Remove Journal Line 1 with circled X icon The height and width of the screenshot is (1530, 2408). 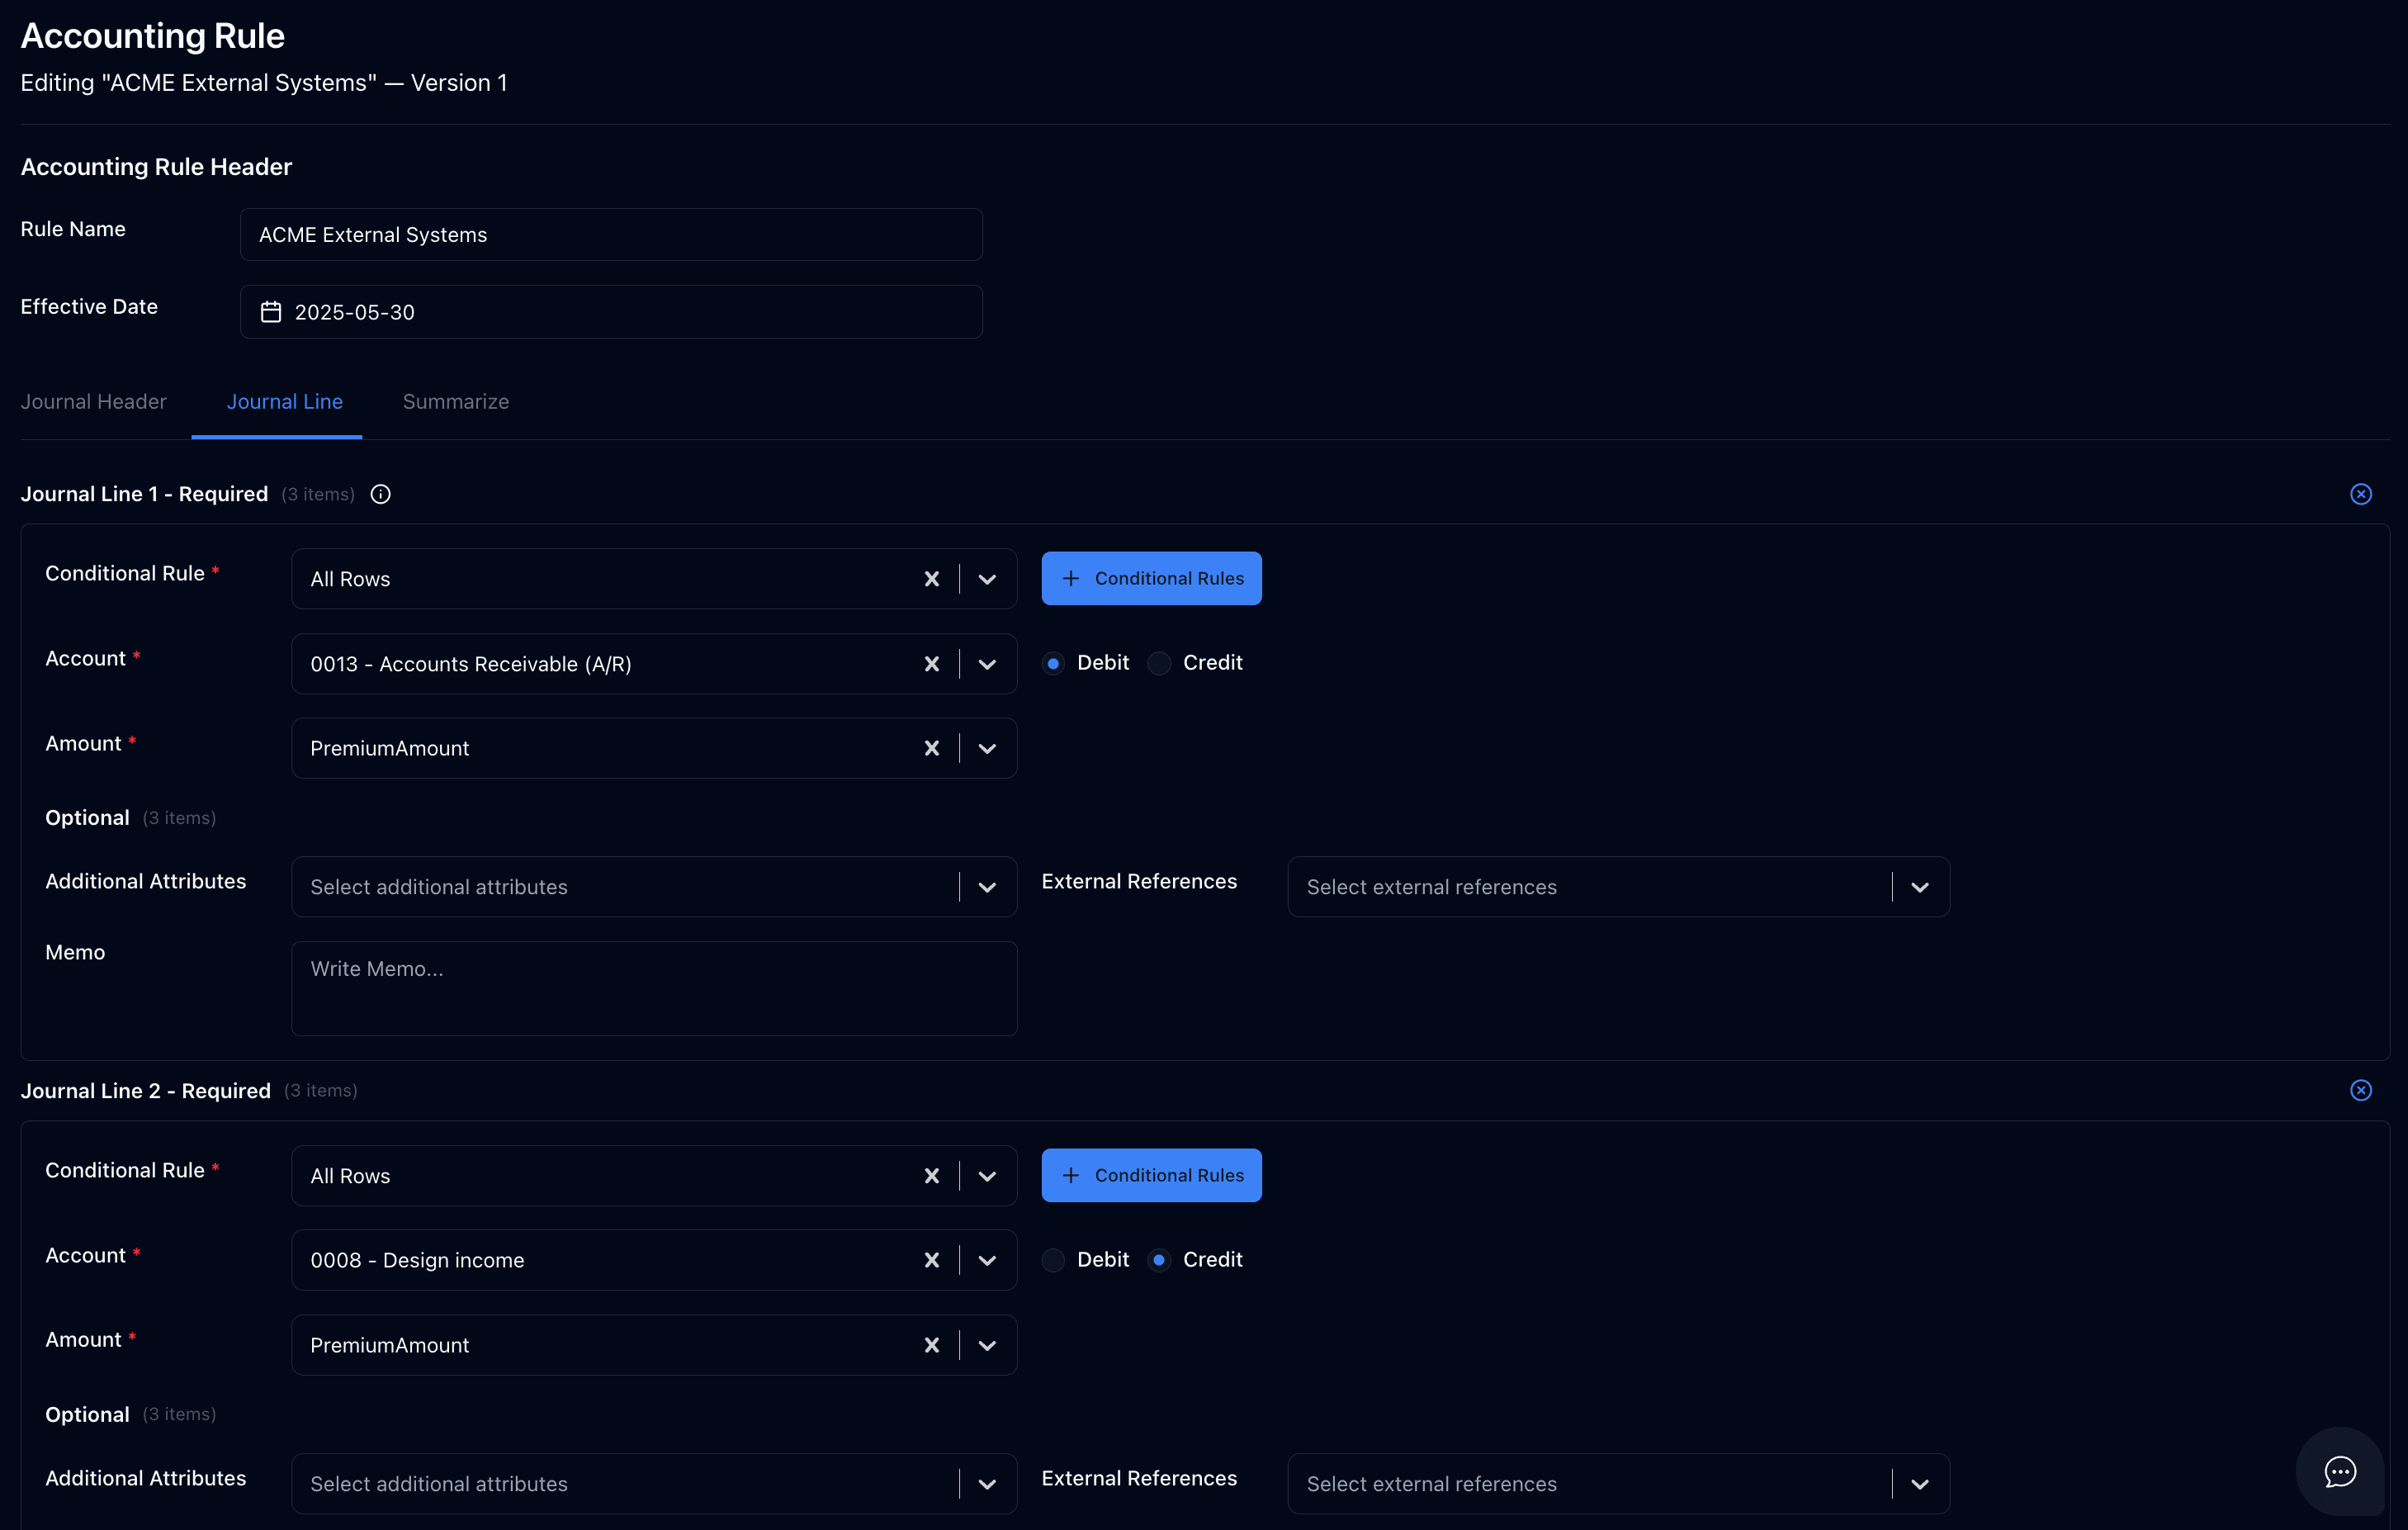[2361, 494]
